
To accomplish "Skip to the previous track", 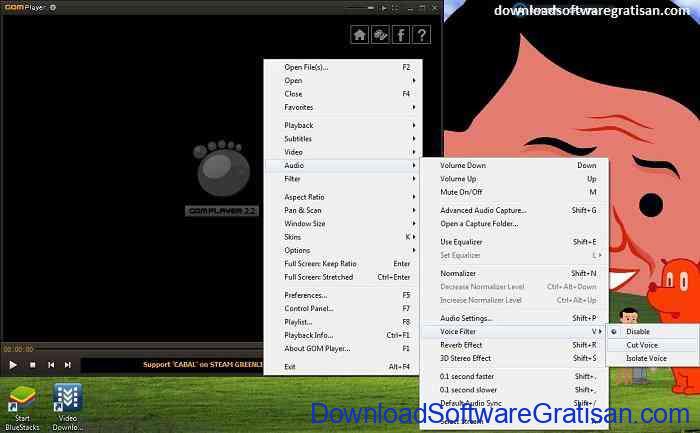I will click(51, 365).
